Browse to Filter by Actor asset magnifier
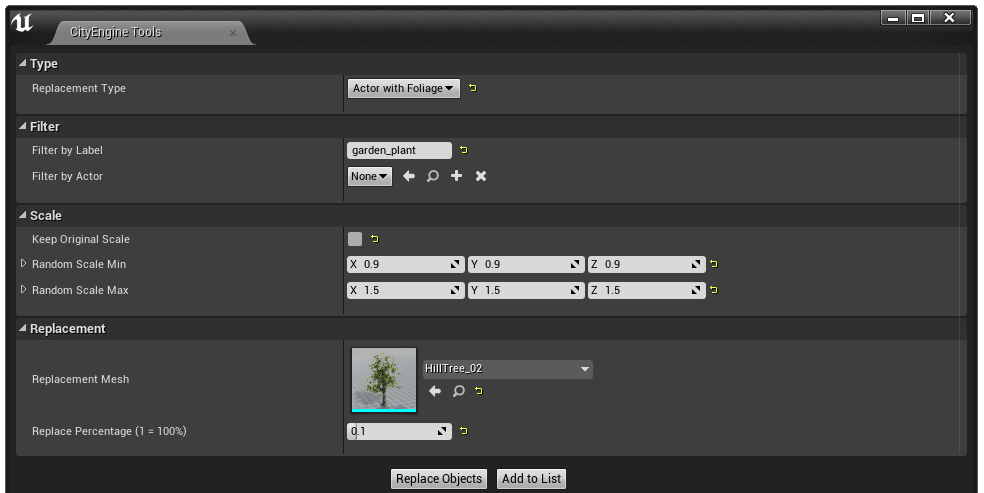 [x=432, y=176]
